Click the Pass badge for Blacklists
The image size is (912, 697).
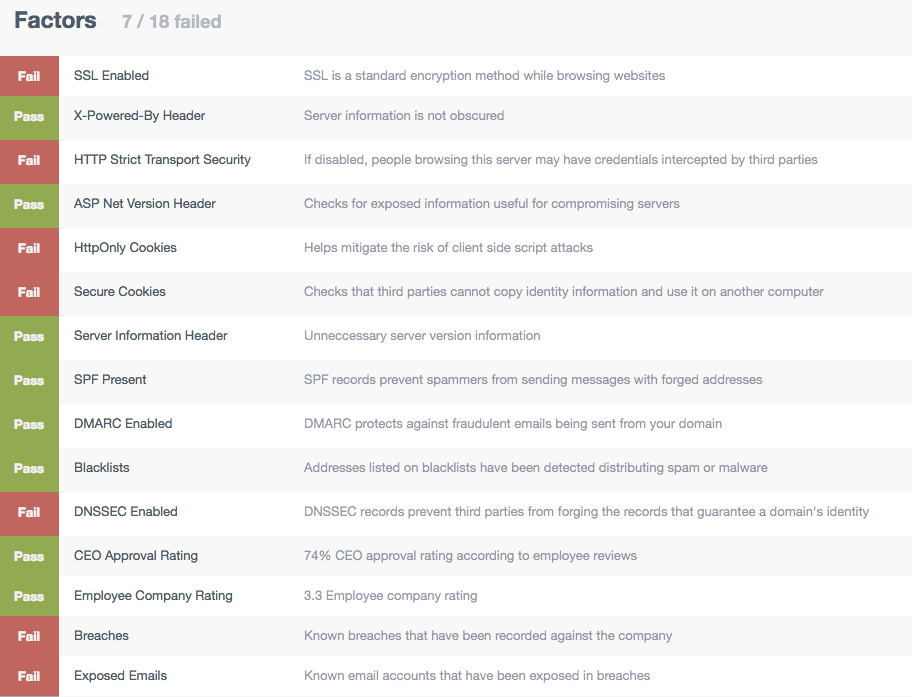click(x=29, y=468)
